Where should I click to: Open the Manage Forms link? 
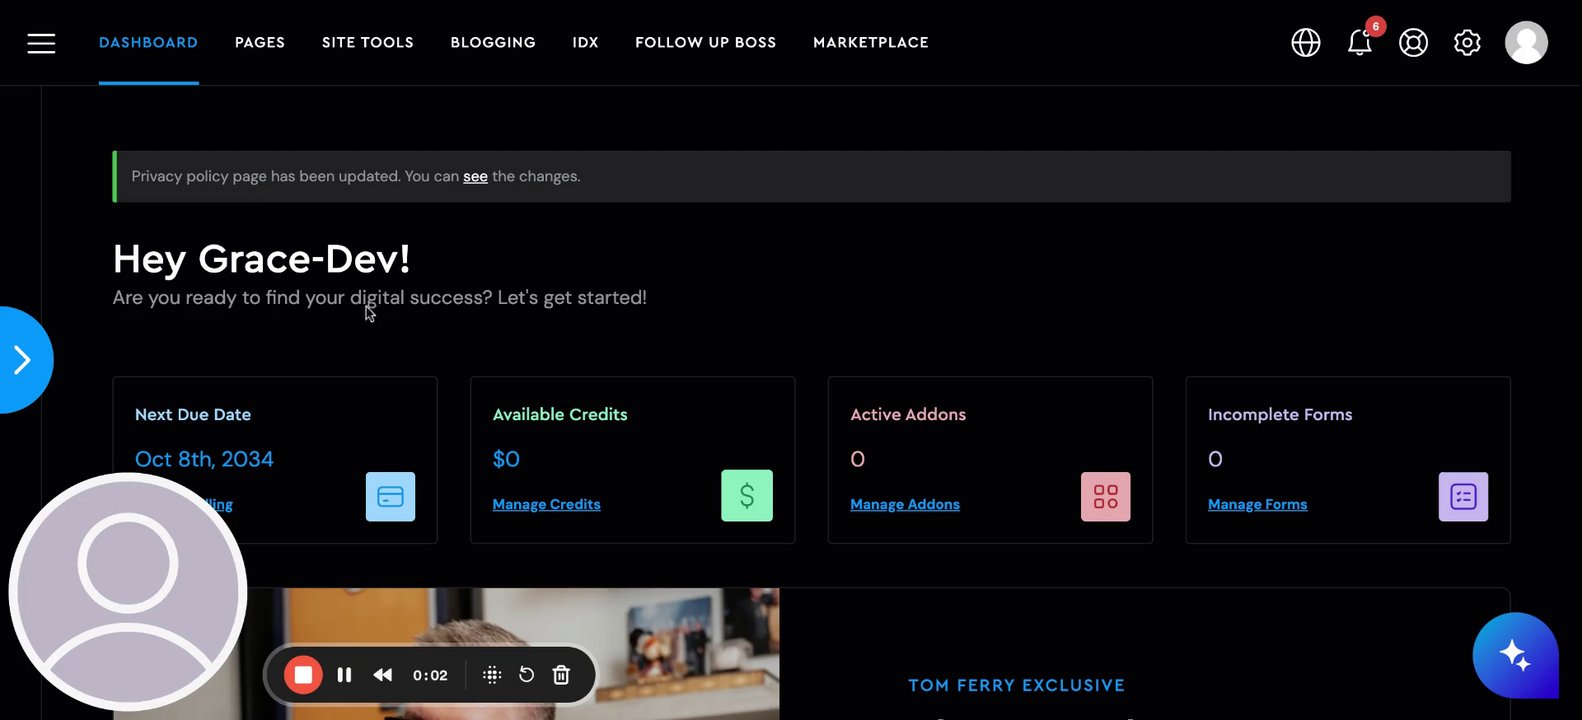coord(1258,504)
